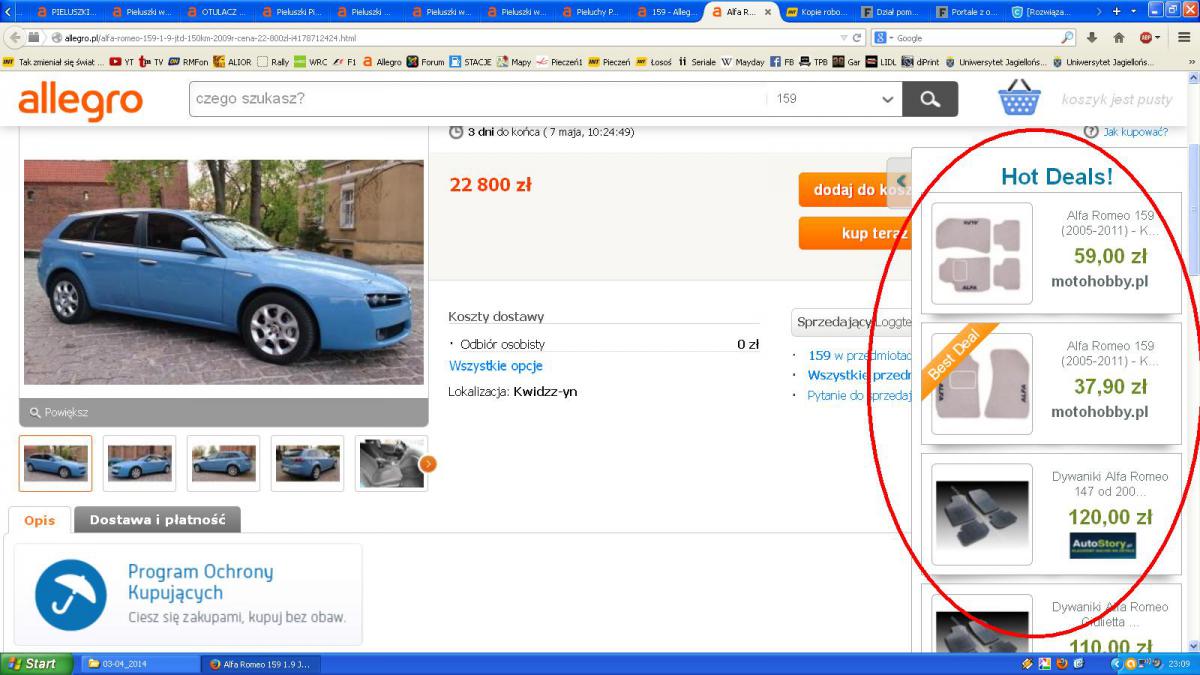
Task: Click the czego szukasz search field
Action: (x=477, y=99)
